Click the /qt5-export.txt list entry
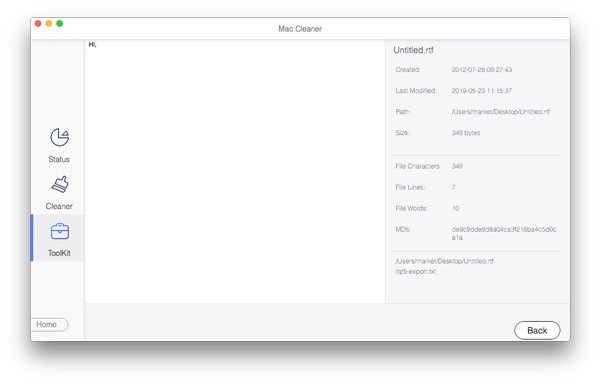Screen dimensions: 600x384 pos(416,272)
